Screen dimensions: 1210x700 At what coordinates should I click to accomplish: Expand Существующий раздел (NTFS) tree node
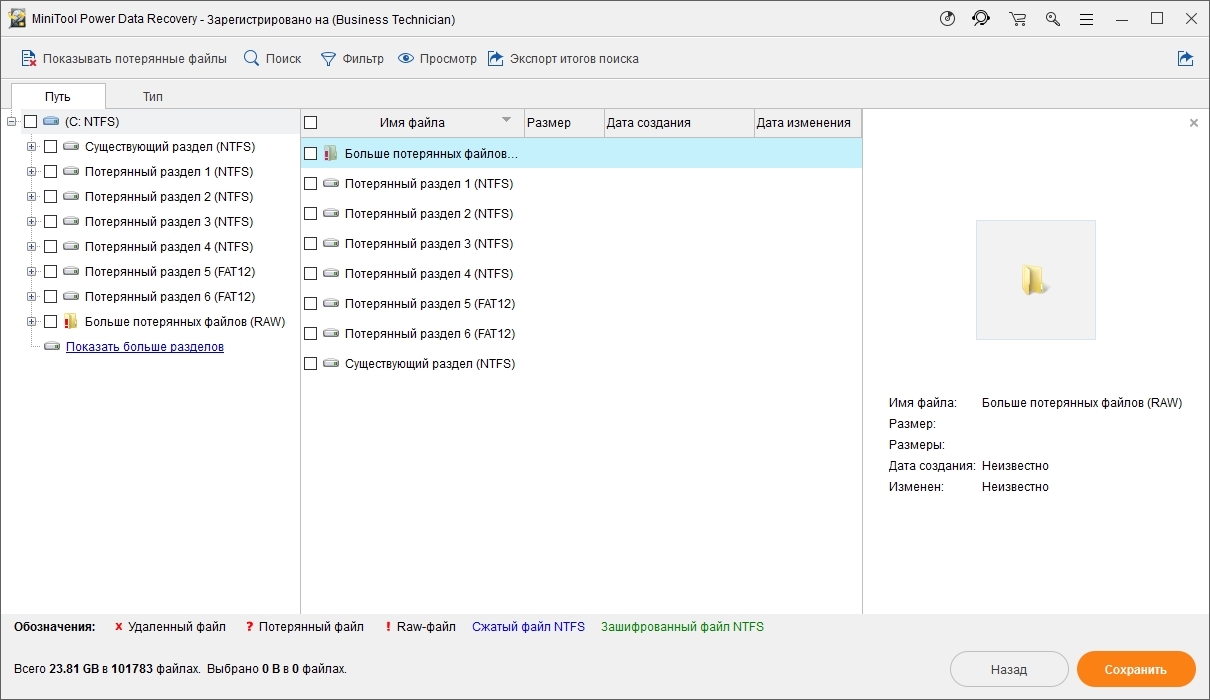(x=31, y=147)
